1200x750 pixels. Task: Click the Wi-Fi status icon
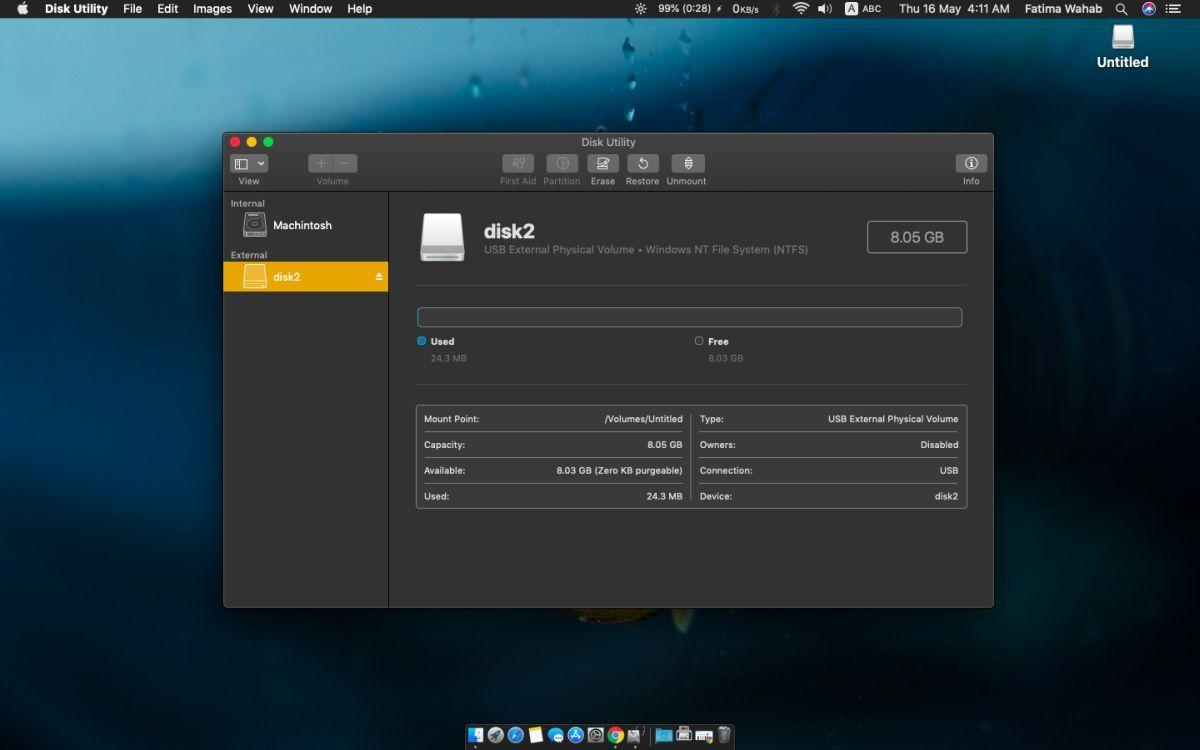pos(800,9)
